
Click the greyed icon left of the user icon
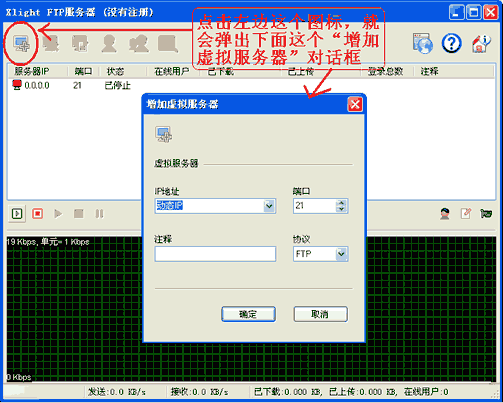[x=80, y=44]
